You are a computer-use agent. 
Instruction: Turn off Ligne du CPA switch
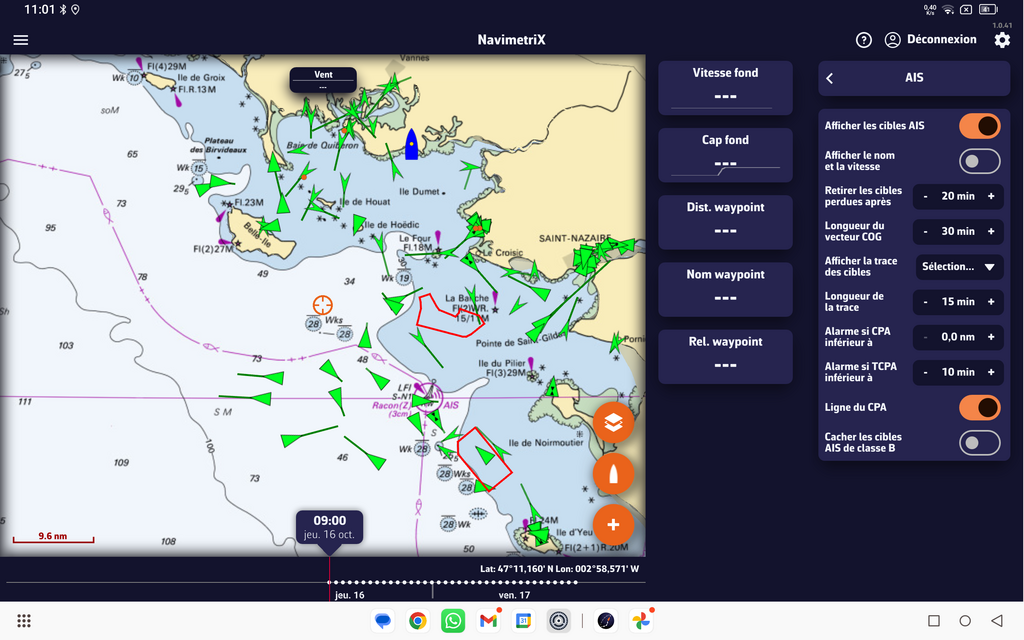979,407
